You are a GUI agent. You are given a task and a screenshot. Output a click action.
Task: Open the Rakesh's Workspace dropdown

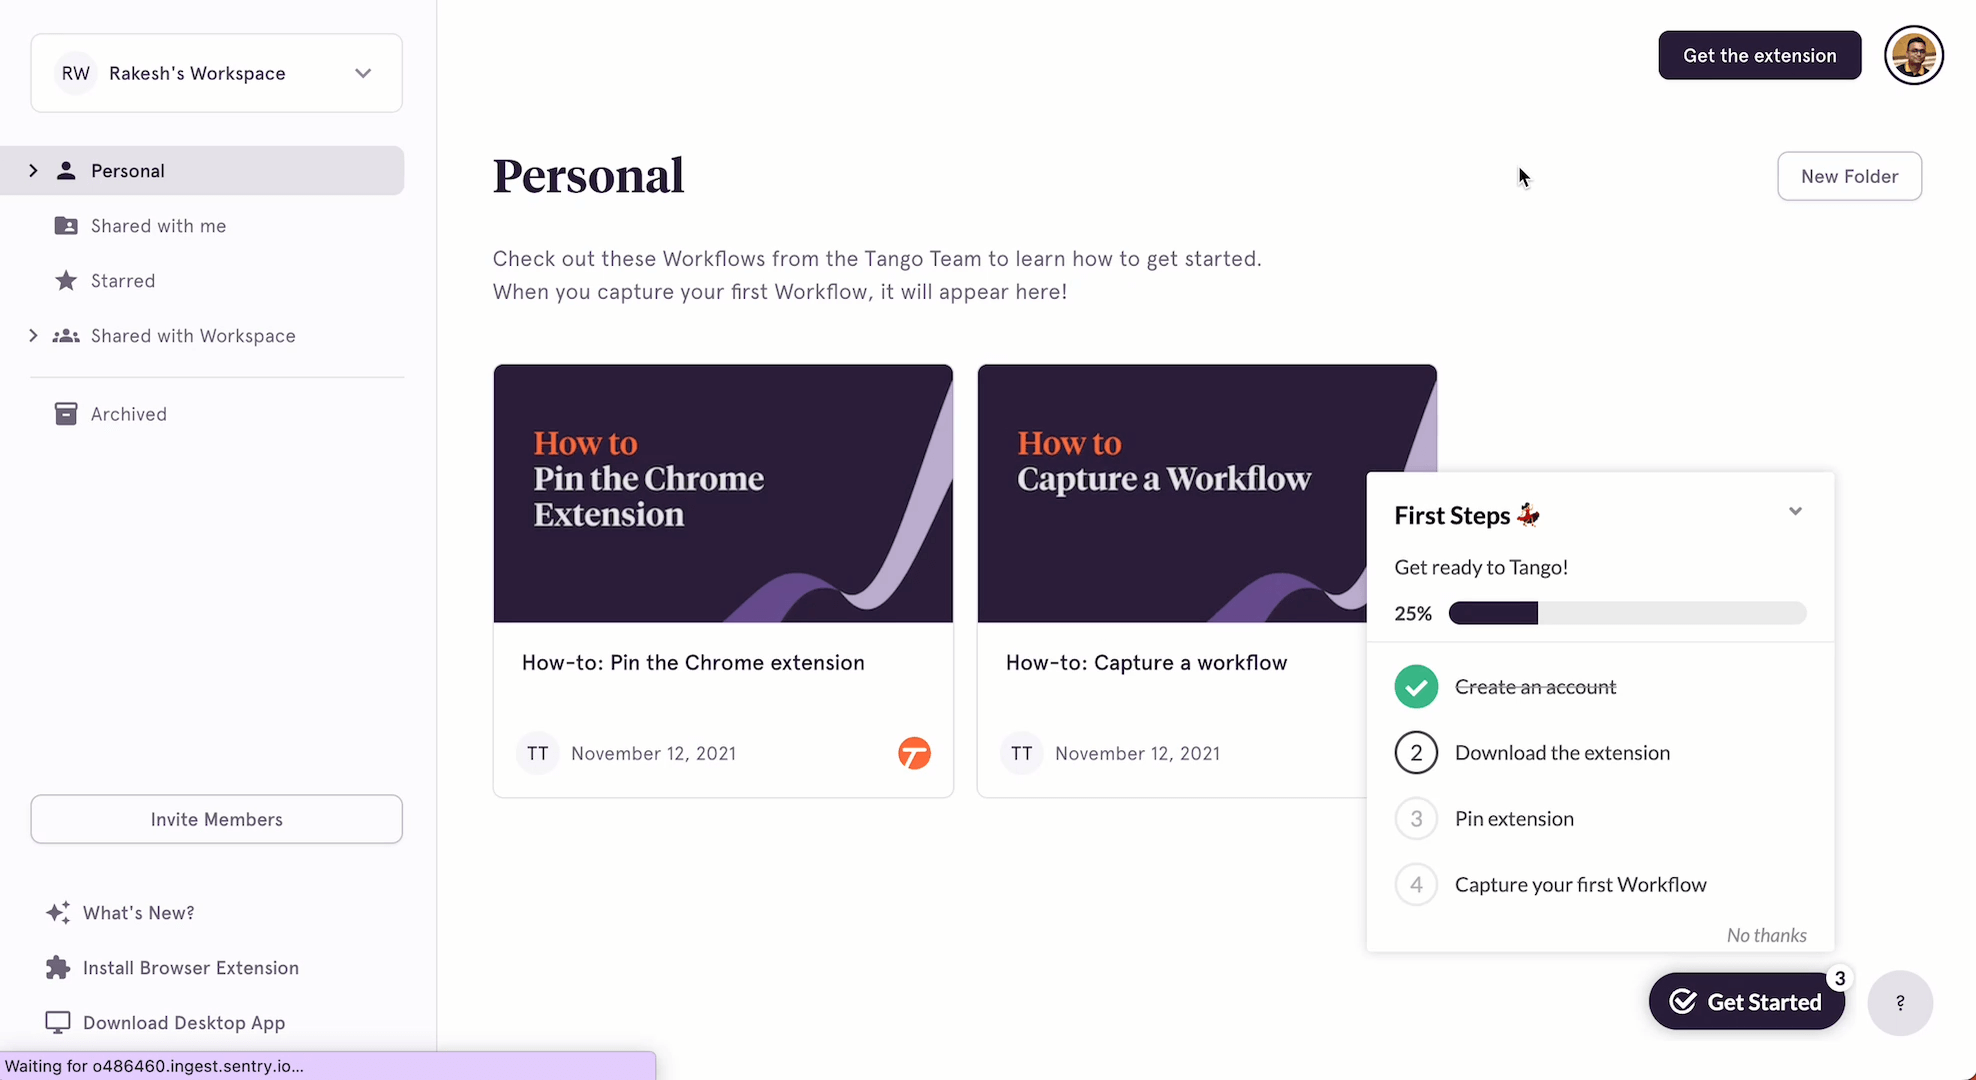[363, 72]
